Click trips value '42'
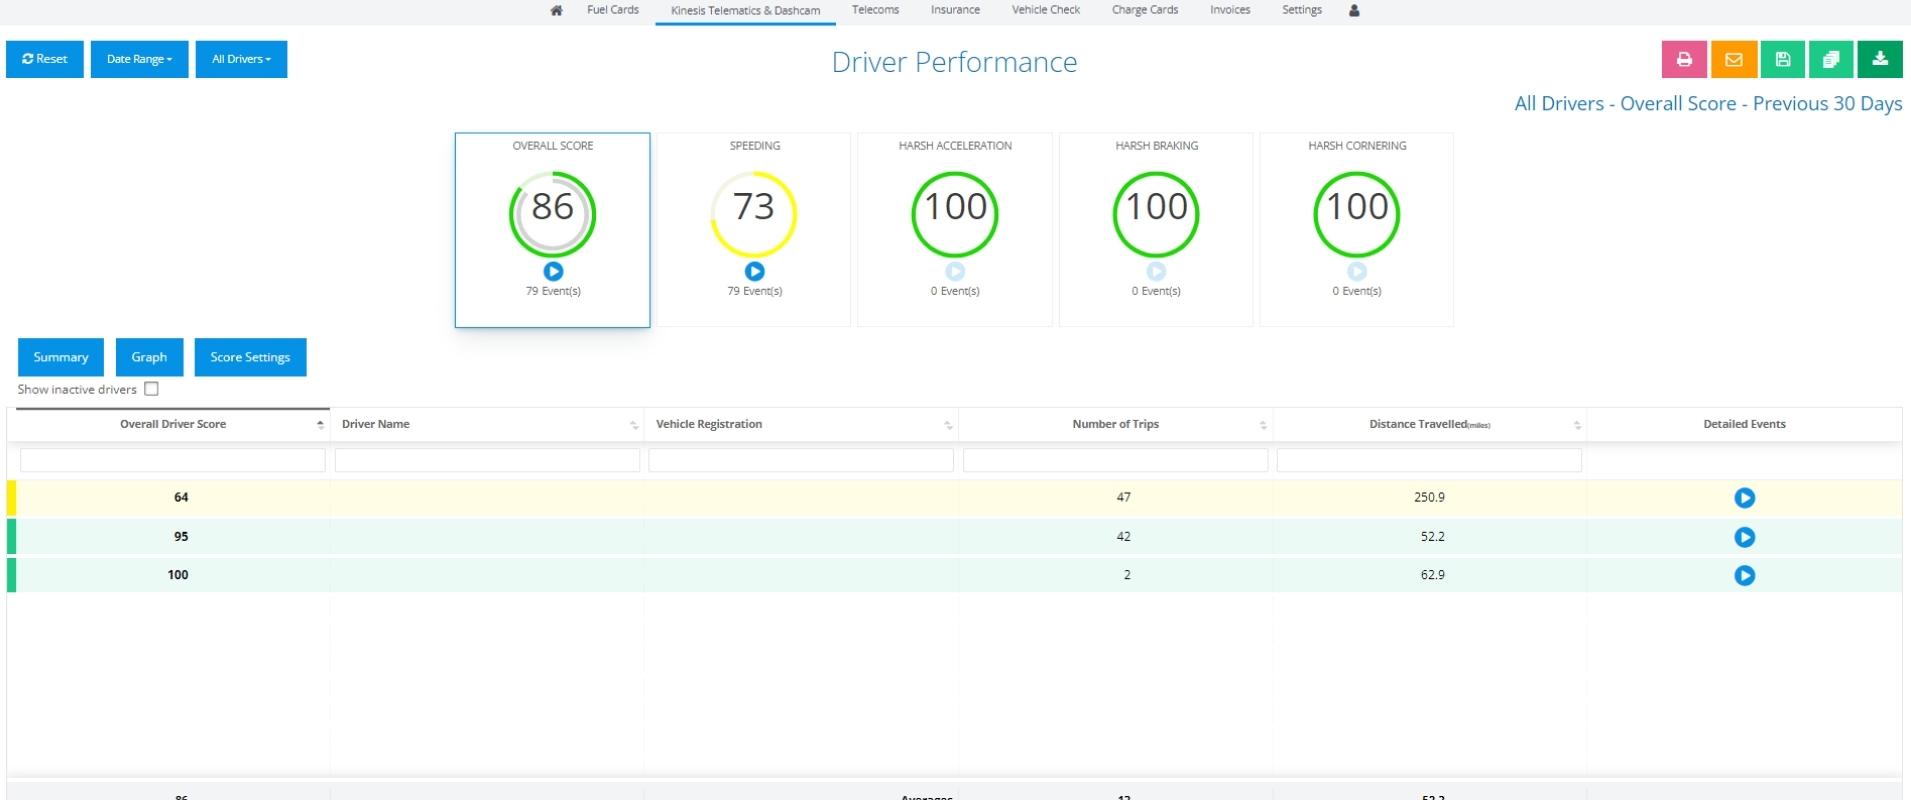This screenshot has height=800, width=1911. pos(1124,536)
